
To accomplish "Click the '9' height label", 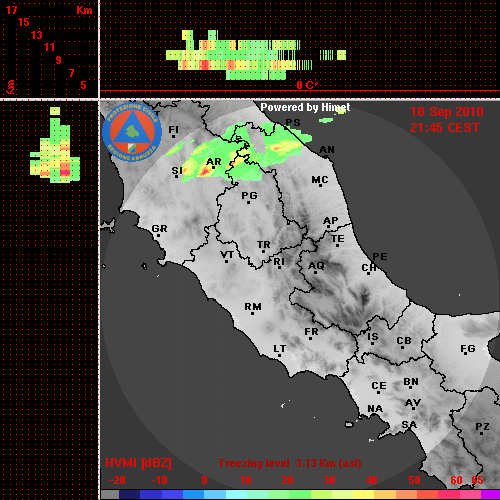I will [x=59, y=60].
